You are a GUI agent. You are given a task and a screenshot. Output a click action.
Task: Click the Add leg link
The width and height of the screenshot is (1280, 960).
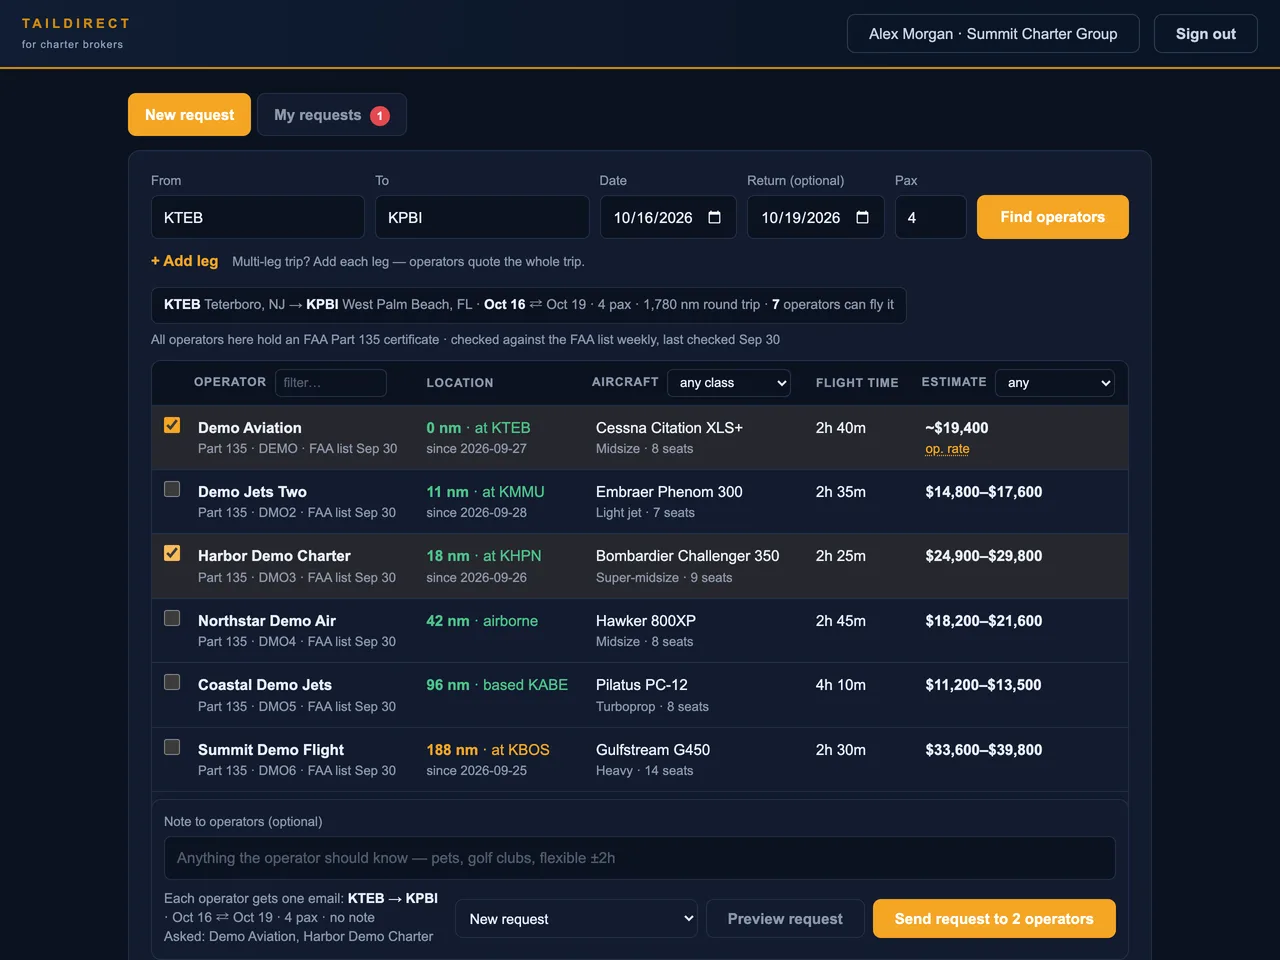click(x=184, y=261)
